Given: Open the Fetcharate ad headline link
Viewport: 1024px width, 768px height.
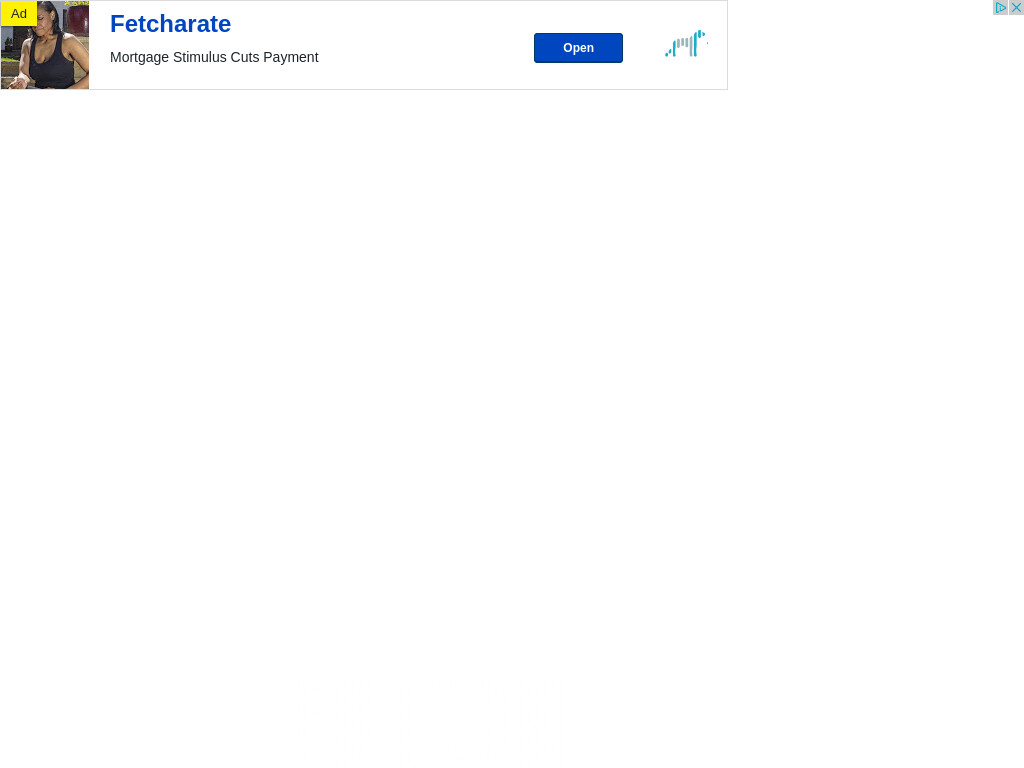Looking at the screenshot, I should click(170, 24).
